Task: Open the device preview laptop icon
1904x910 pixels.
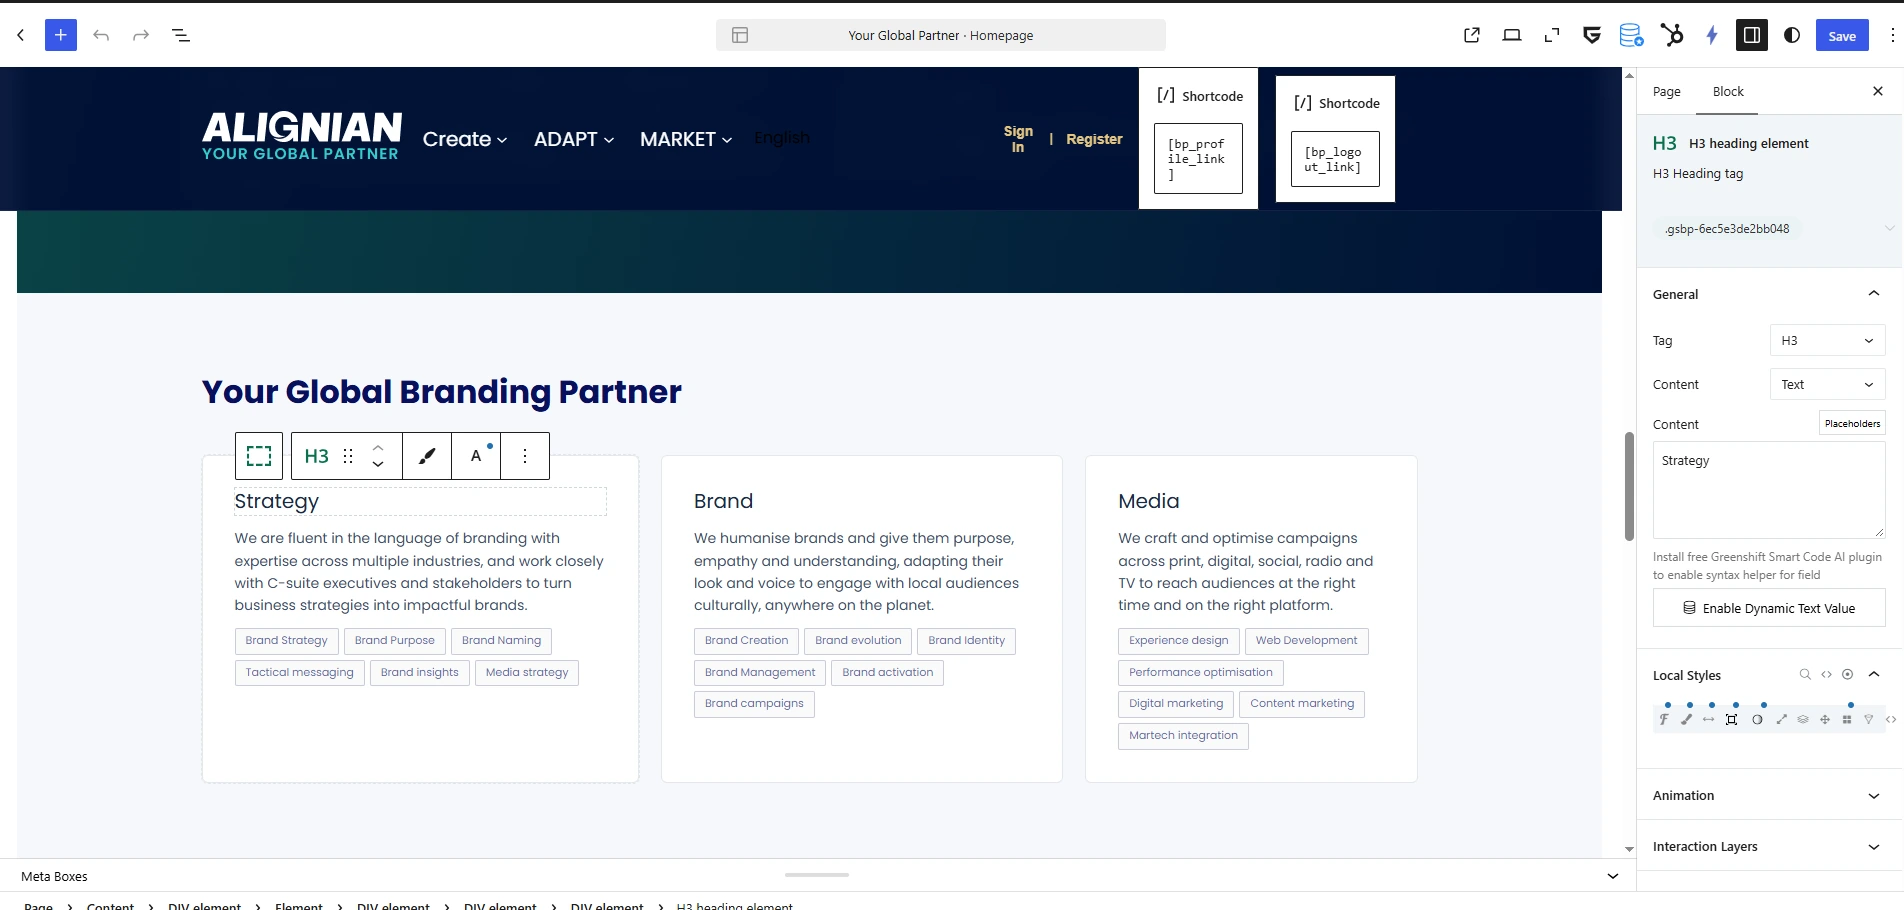Action: point(1512,35)
